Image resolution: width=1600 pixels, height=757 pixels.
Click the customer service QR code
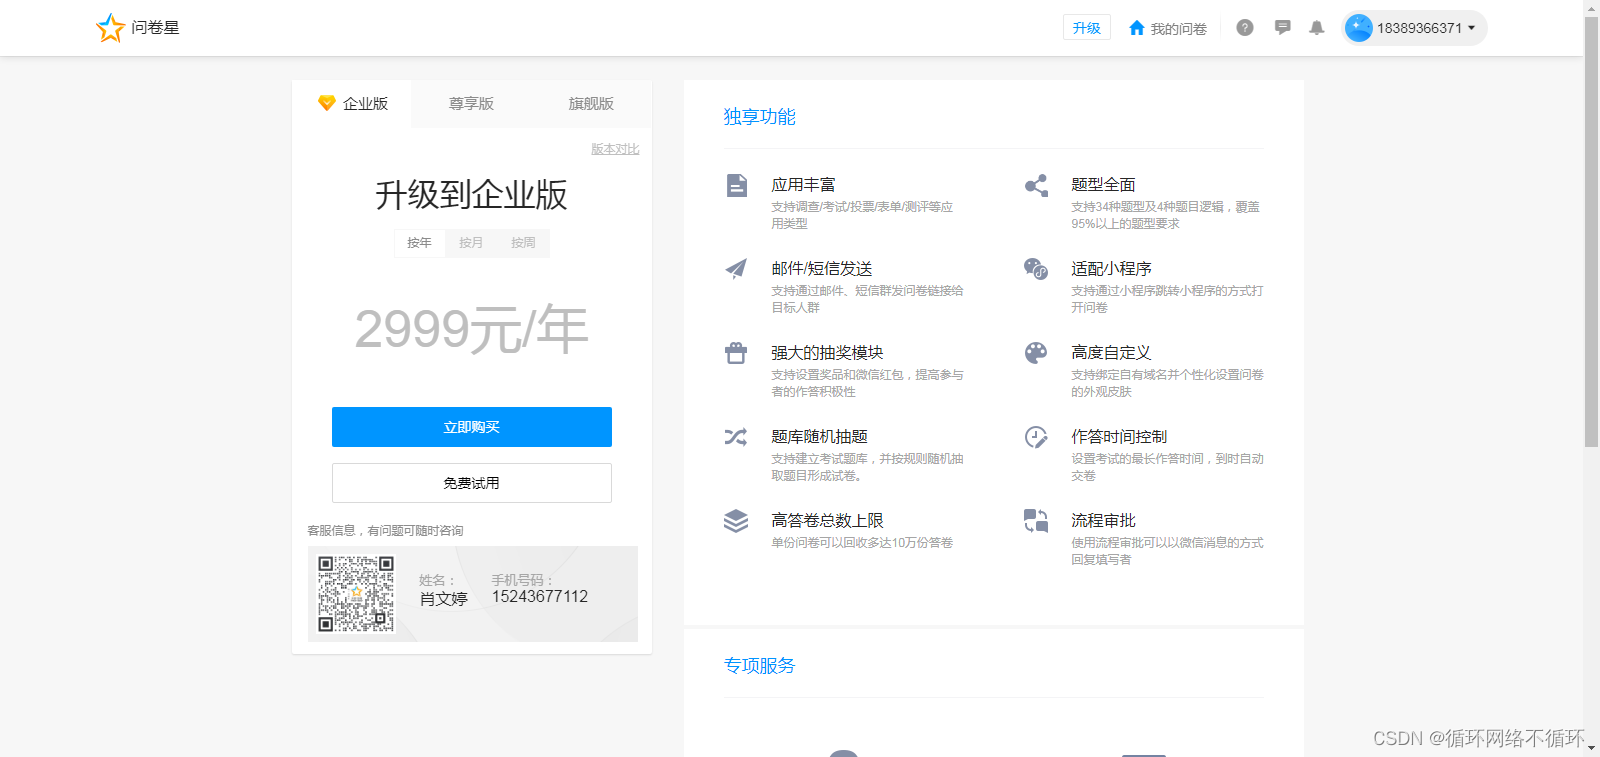pos(356,594)
